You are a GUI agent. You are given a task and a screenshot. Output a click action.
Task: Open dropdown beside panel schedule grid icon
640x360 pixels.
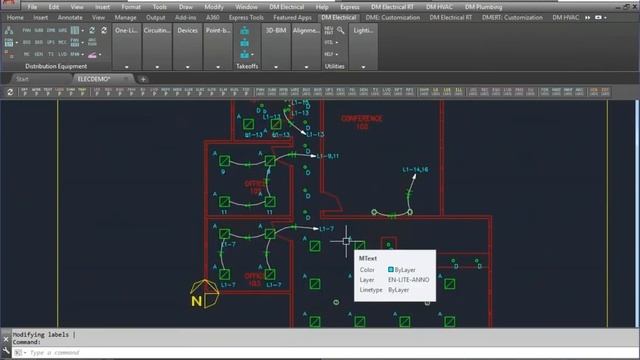82,31
